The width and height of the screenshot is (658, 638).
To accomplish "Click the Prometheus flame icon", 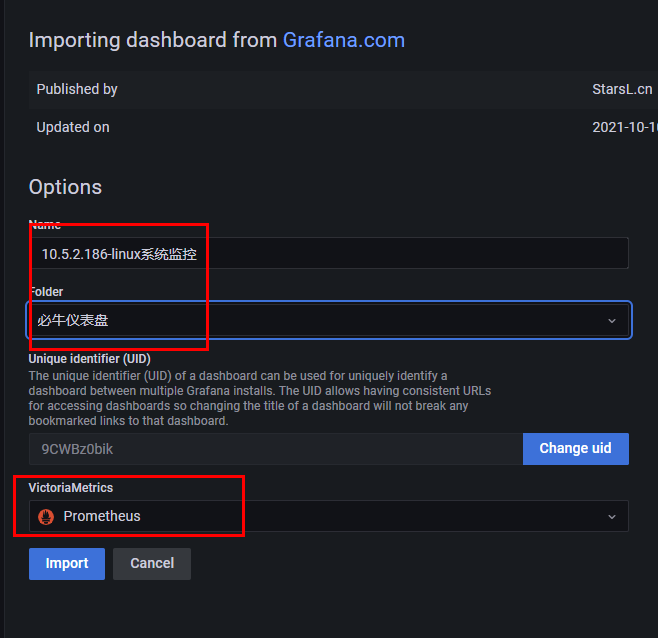I will [46, 516].
